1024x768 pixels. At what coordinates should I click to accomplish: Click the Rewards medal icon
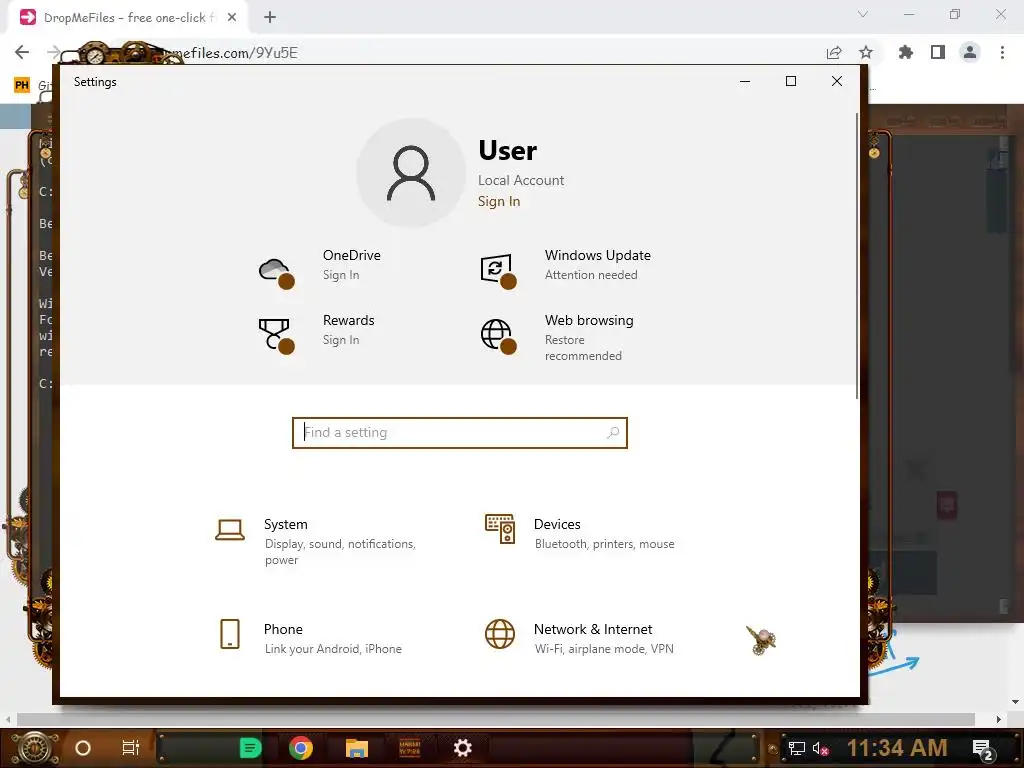click(276, 336)
